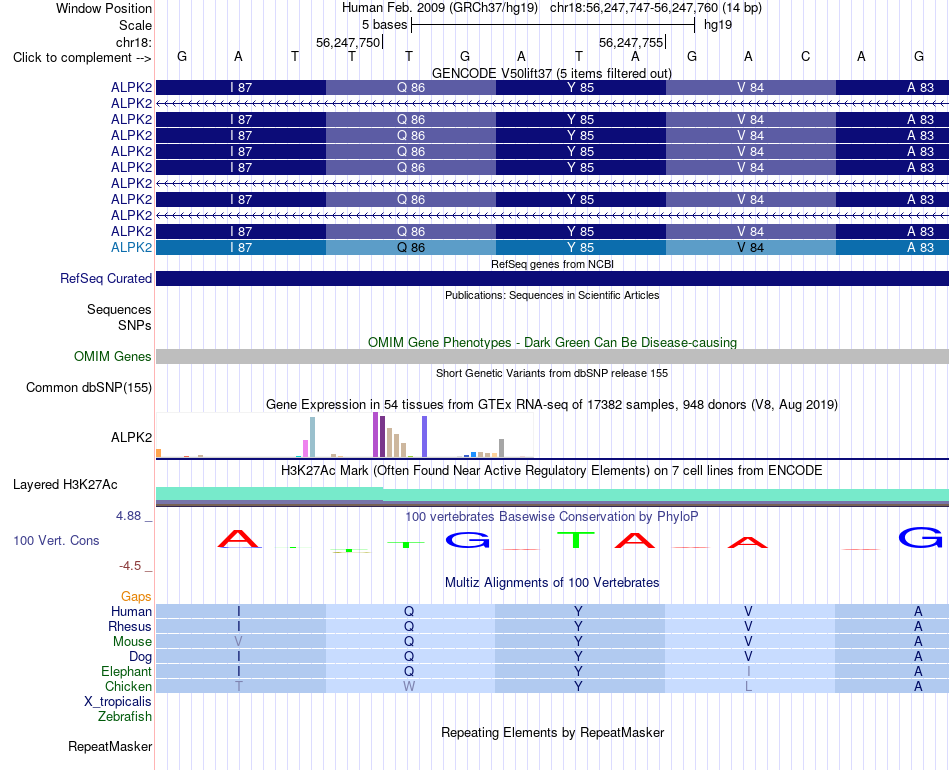The width and height of the screenshot is (950, 770).
Task: Click the ALPK2 label beside GTEx chart
Action: click(131, 437)
